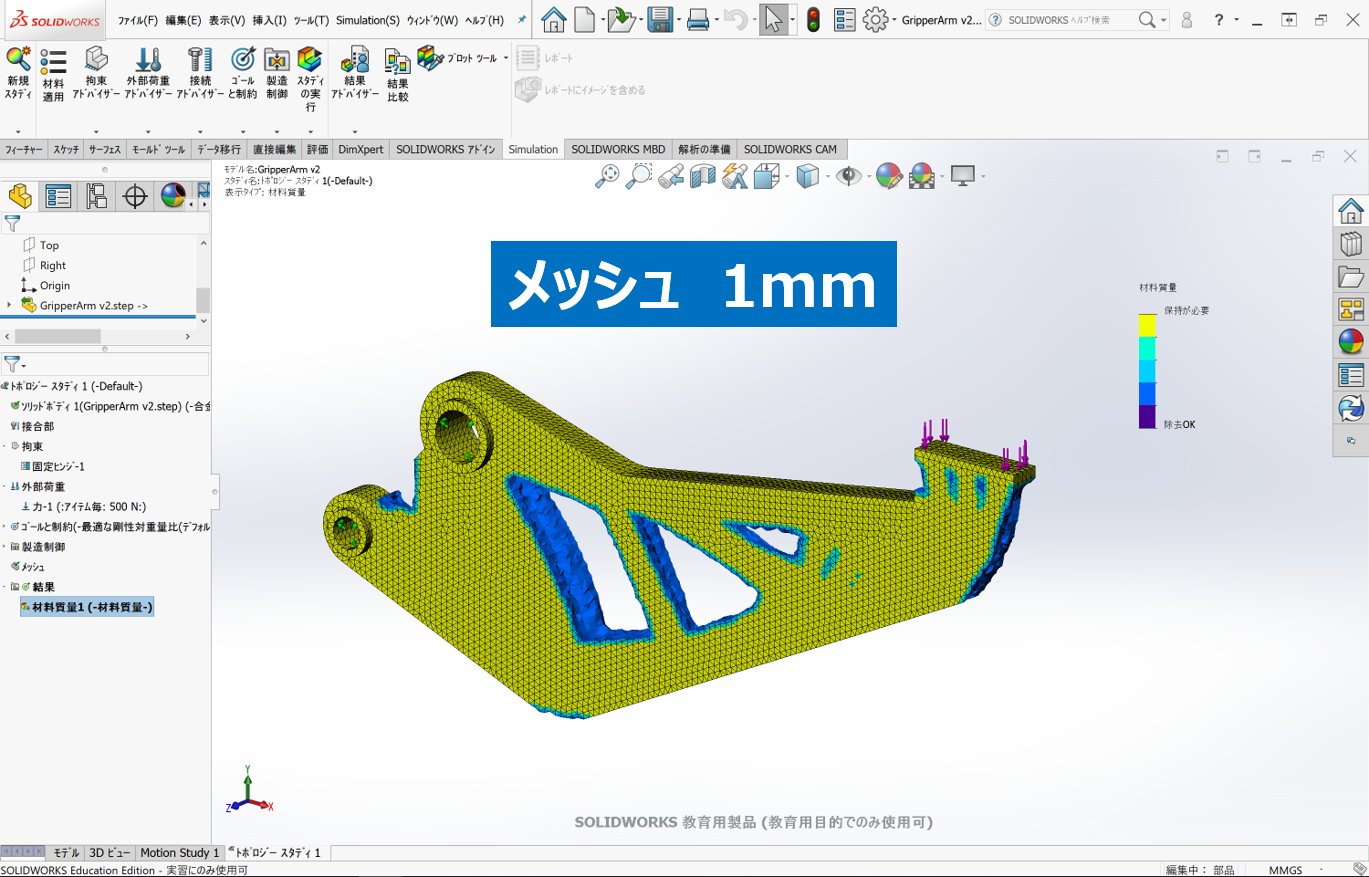Expand the GripperArm v2.step tree node
The height and width of the screenshot is (877, 1369).
(10, 305)
